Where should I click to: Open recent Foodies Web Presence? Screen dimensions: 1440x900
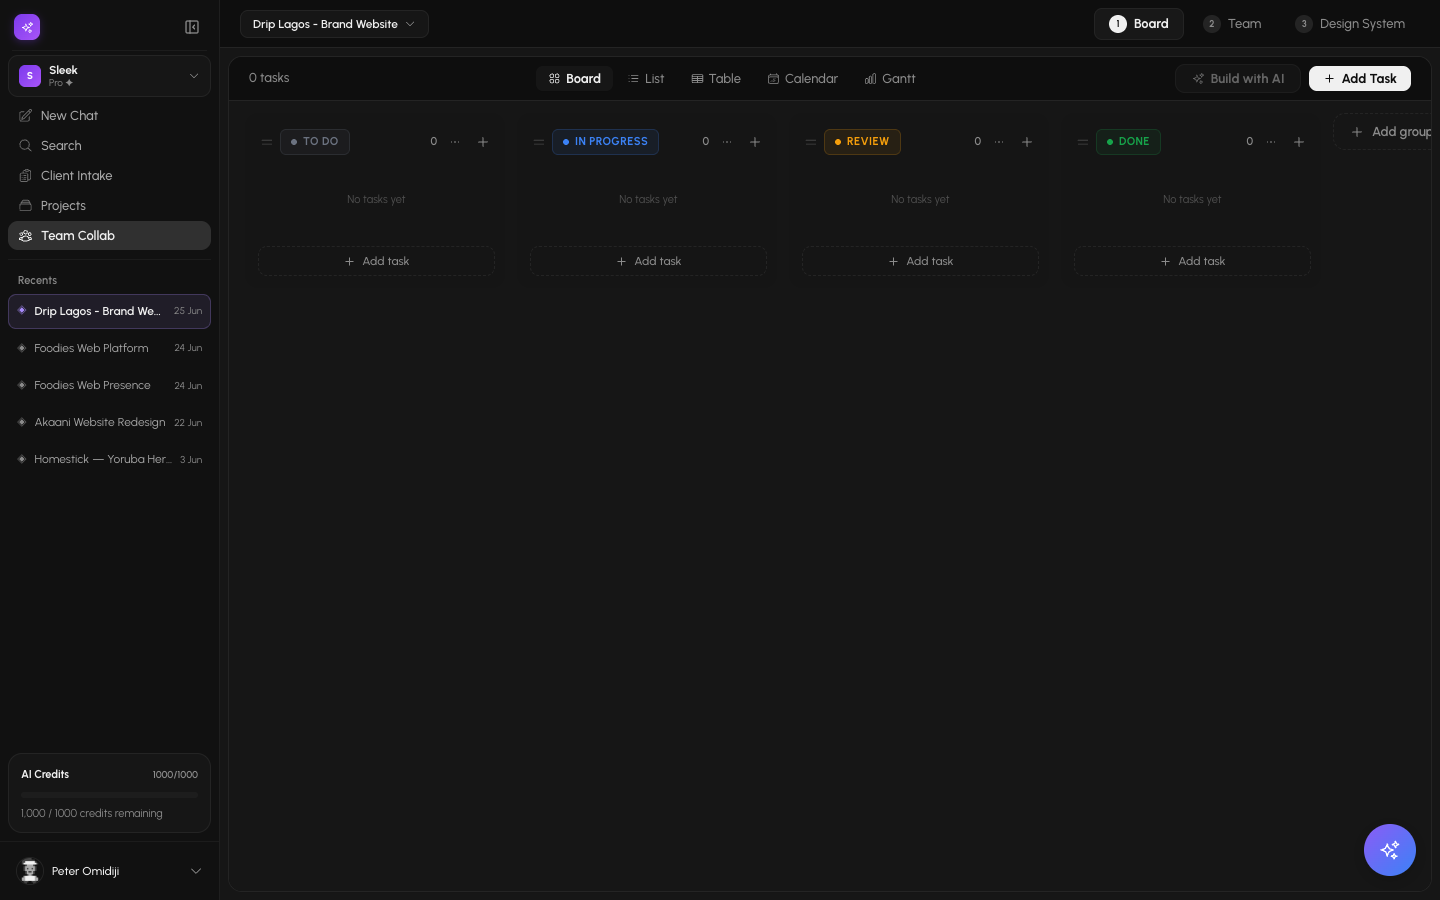tap(110, 385)
